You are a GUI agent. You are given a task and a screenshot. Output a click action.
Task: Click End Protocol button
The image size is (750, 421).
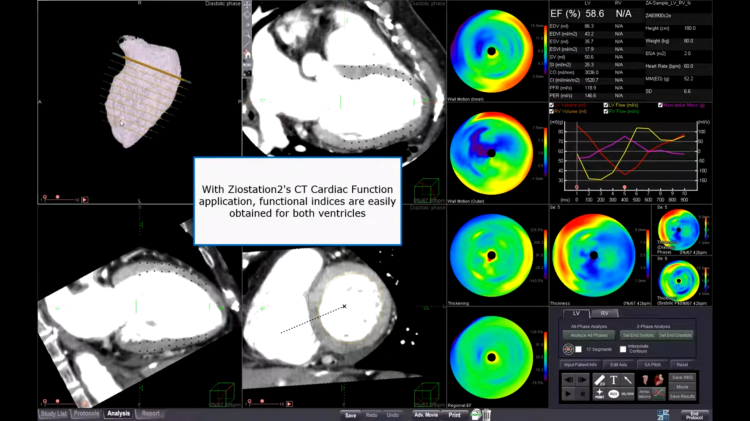pos(694,415)
